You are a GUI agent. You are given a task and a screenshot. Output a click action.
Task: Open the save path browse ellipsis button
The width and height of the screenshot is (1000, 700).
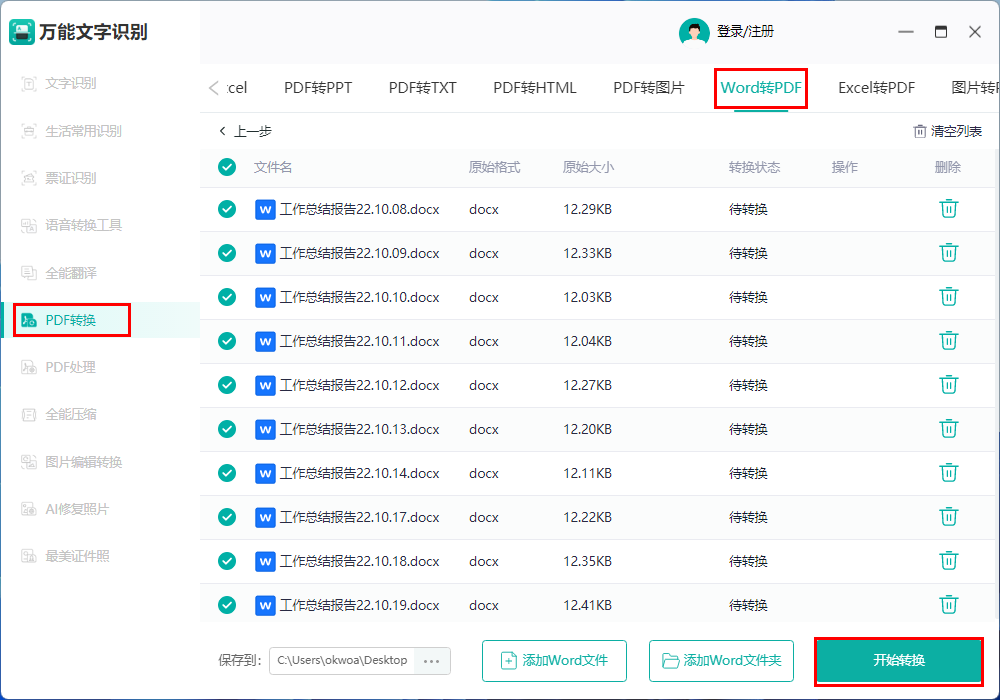(x=432, y=661)
